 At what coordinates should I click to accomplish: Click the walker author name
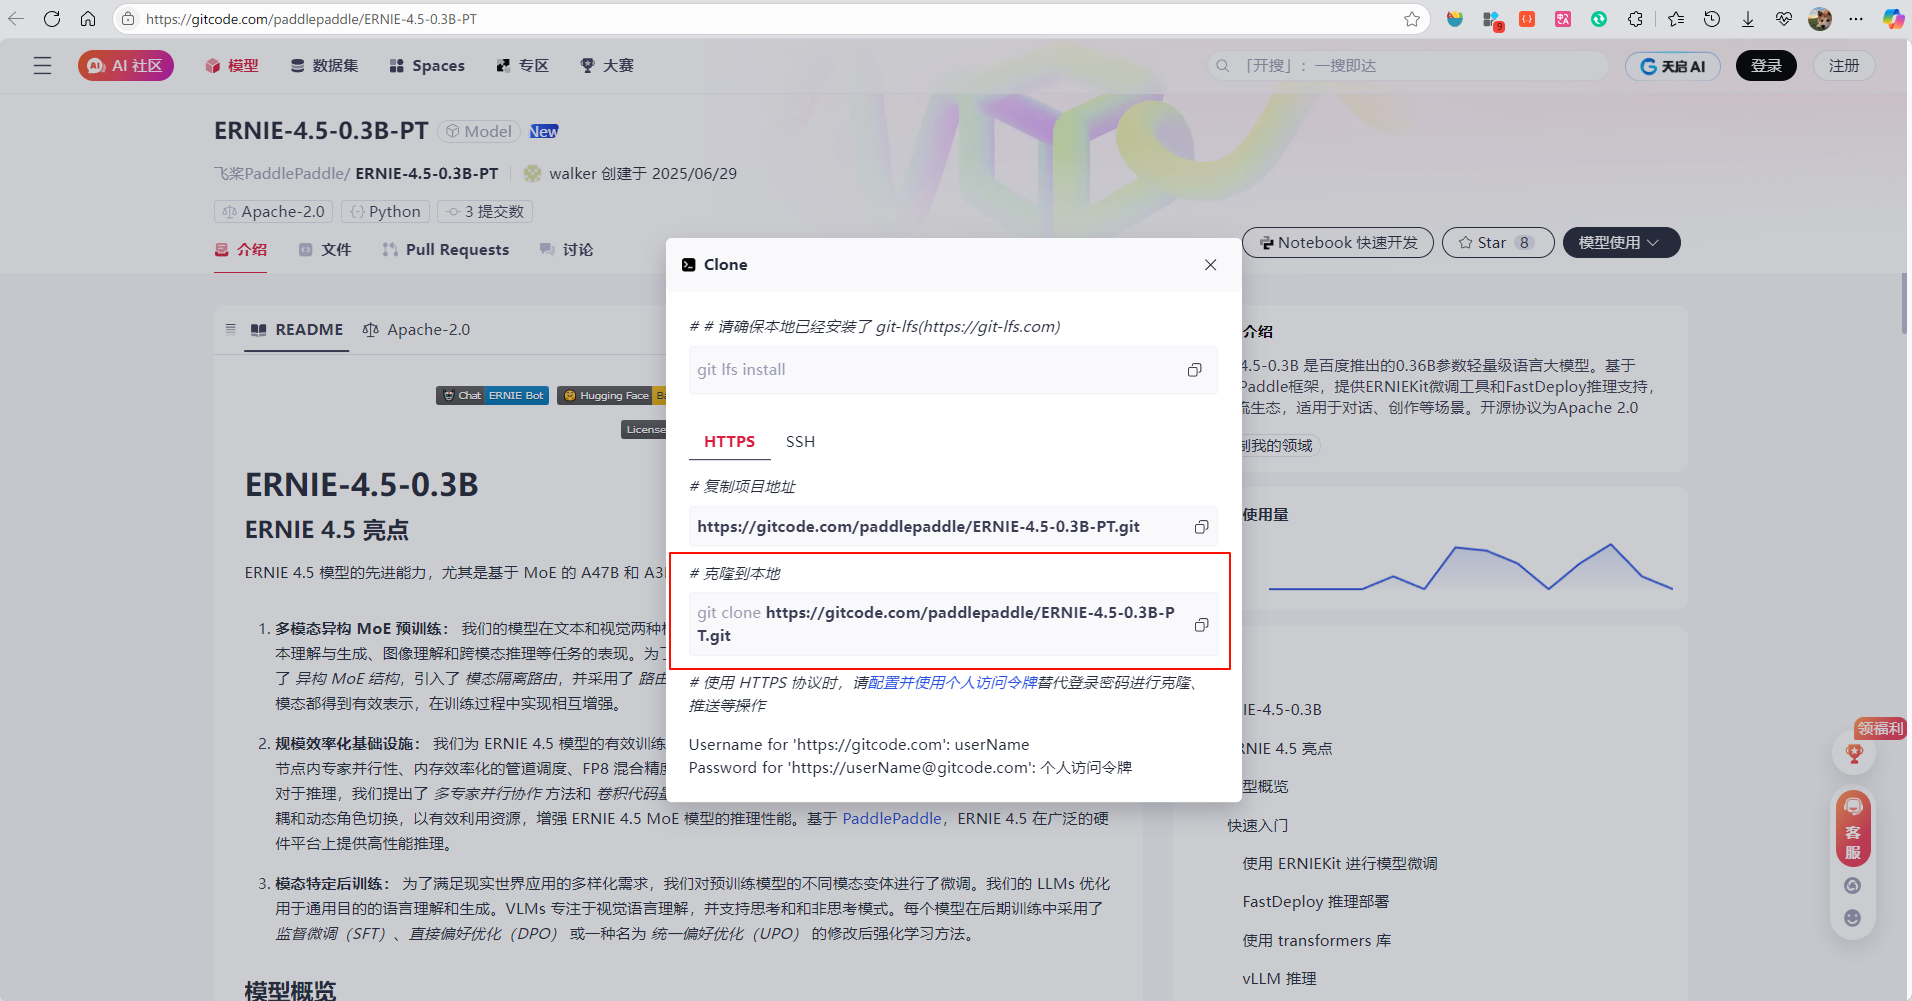point(573,174)
